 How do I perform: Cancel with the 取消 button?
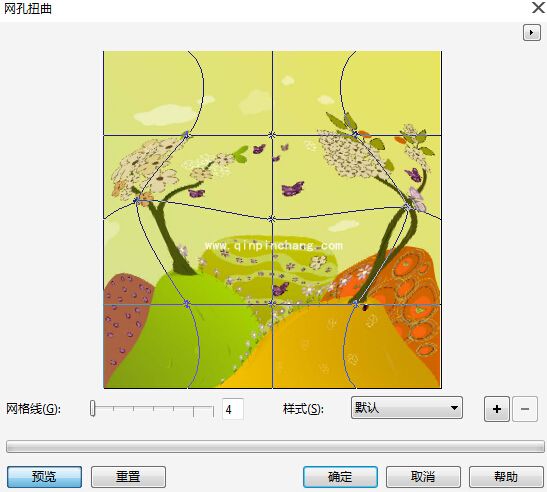tap(423, 477)
